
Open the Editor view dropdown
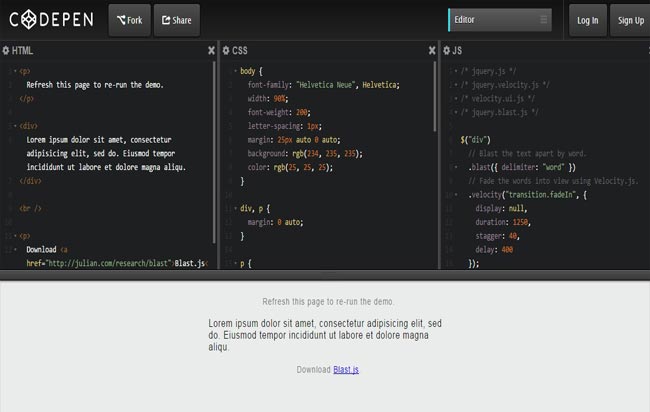point(500,19)
